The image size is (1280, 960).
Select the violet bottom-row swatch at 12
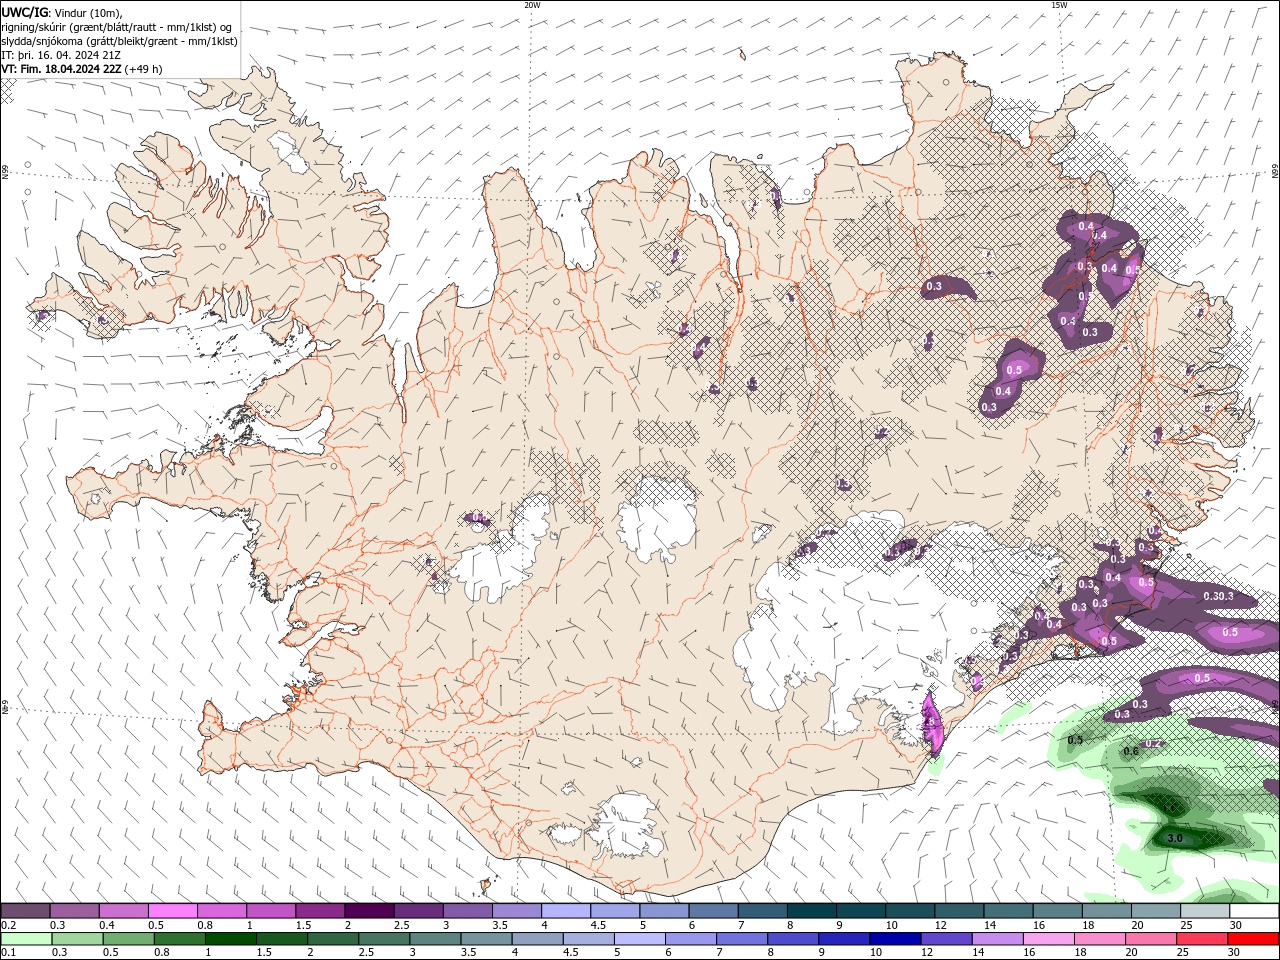(946, 939)
